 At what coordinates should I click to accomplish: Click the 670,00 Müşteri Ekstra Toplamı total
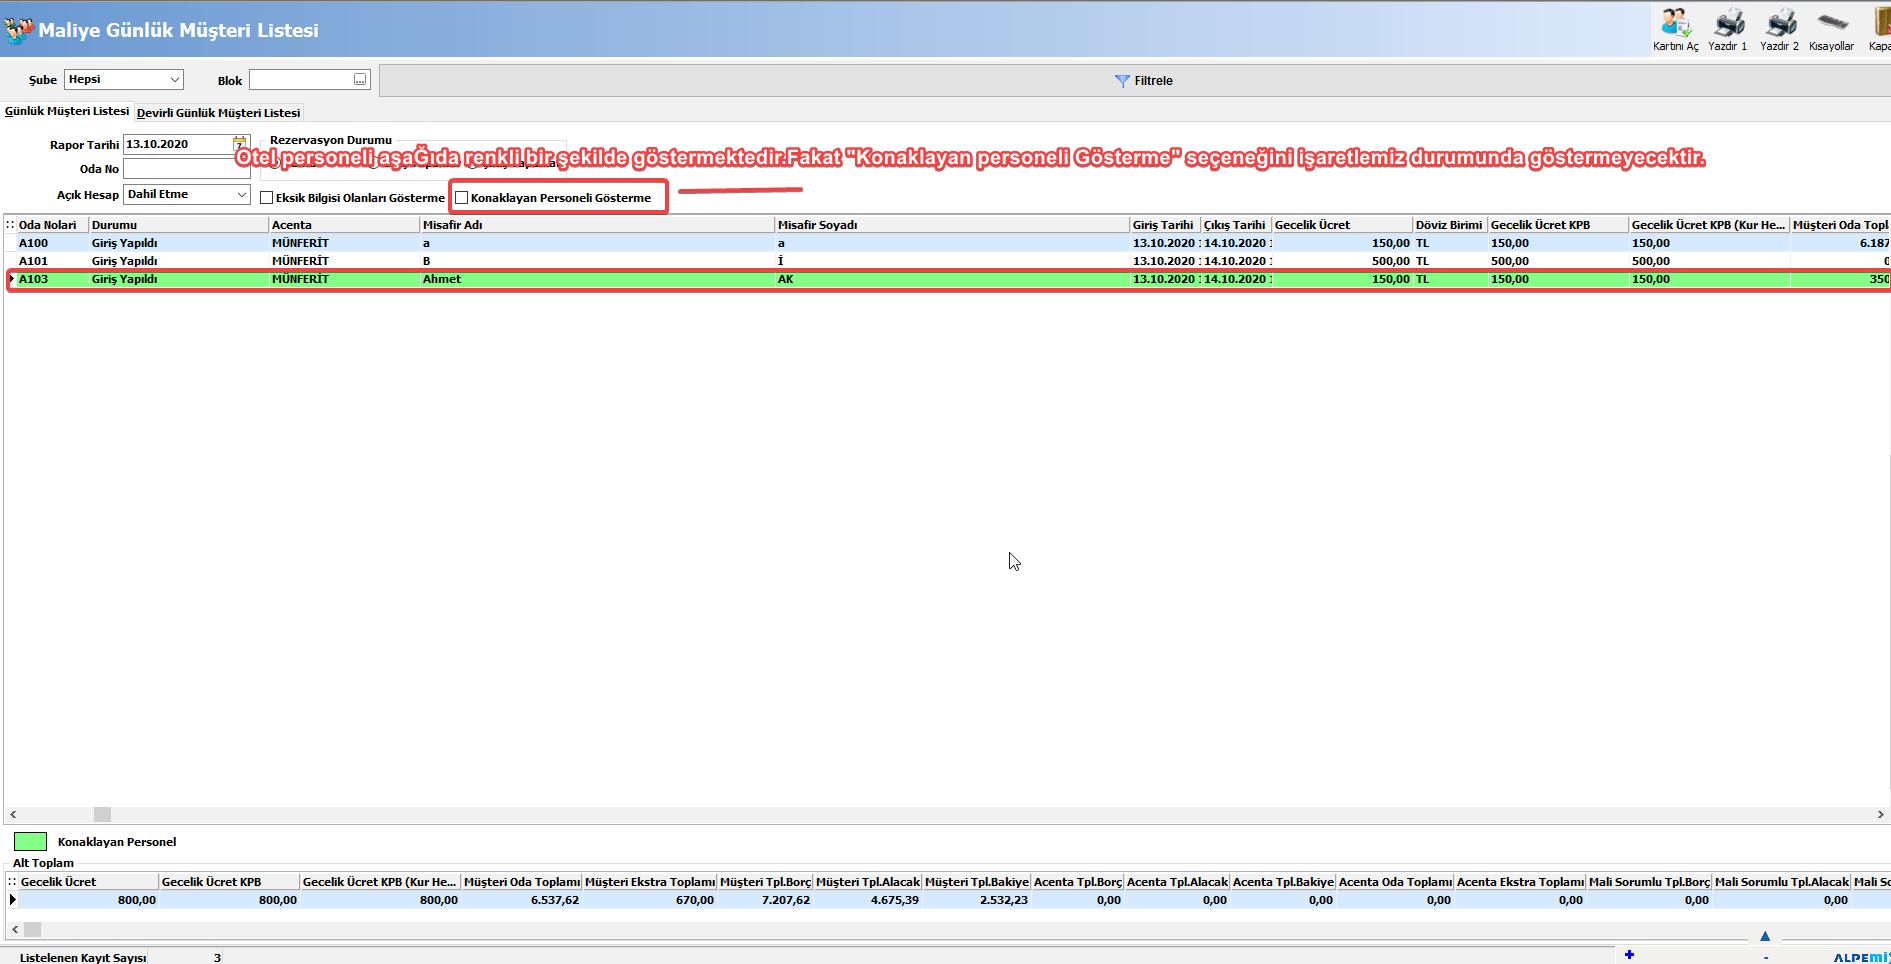(x=650, y=900)
